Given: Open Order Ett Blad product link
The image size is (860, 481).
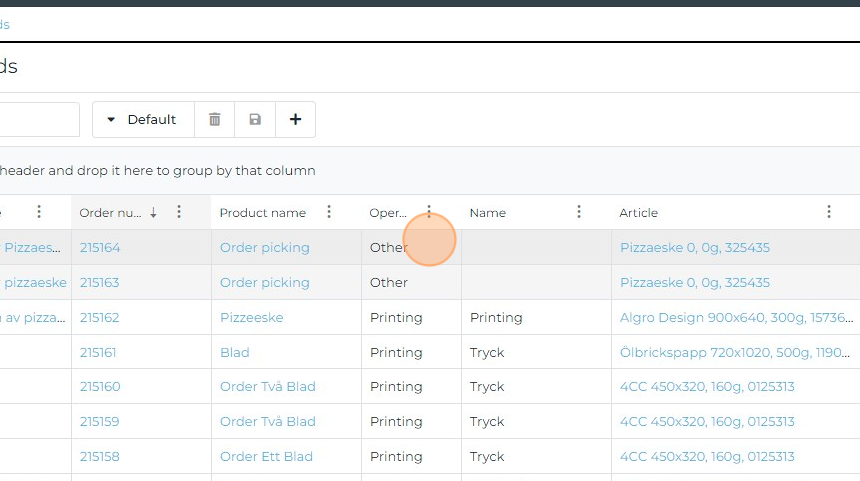Looking at the screenshot, I should (x=266, y=457).
